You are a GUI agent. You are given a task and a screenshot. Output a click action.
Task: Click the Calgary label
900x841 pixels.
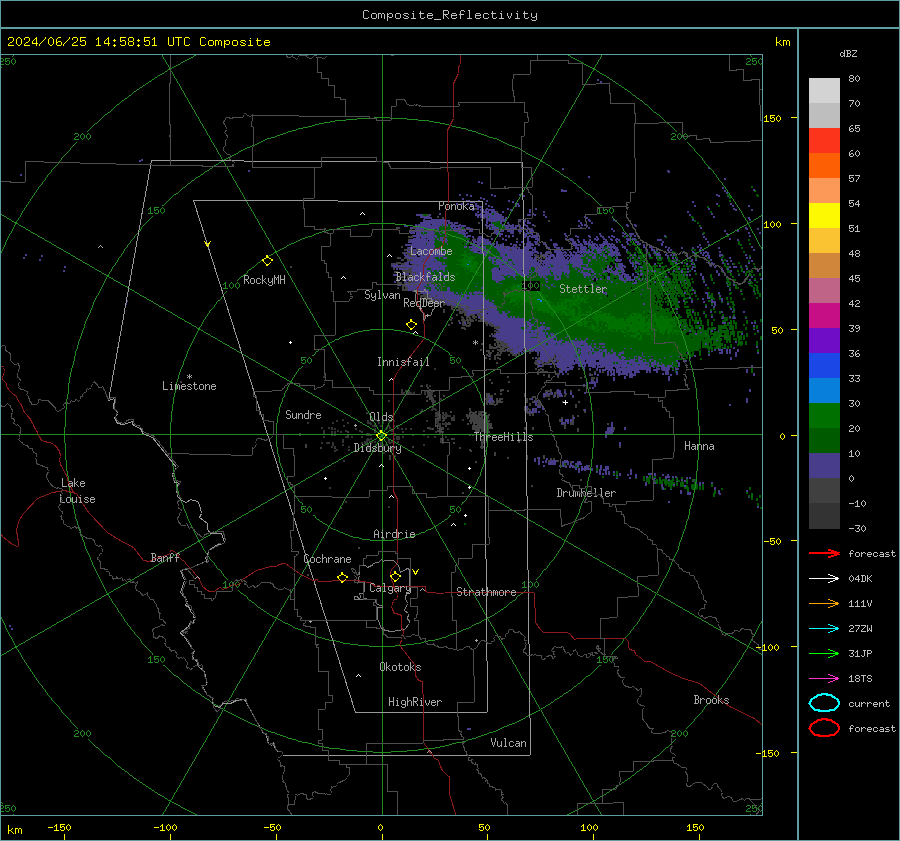click(390, 588)
